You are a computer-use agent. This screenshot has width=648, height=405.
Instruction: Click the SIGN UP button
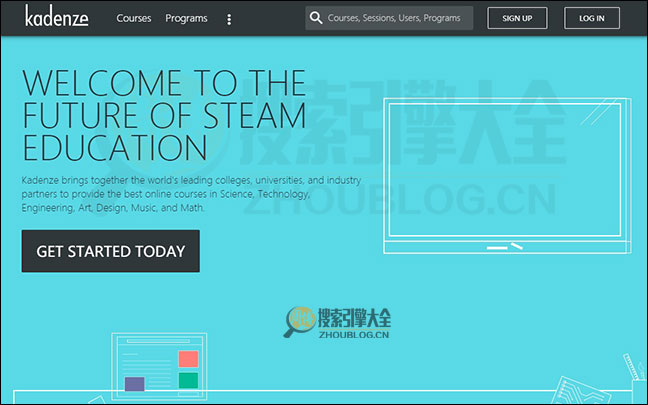[517, 18]
